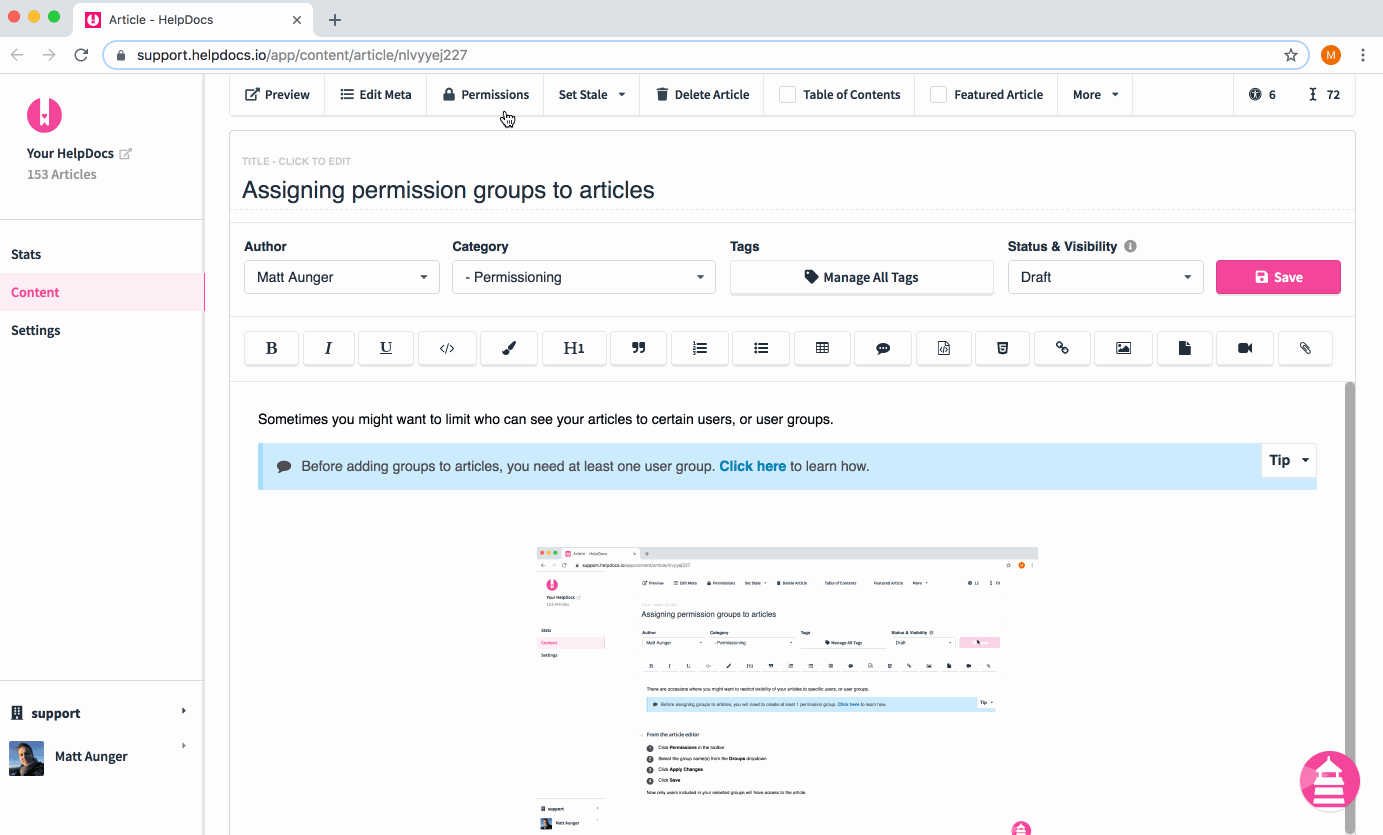Screen dimensions: 1383x835
Task: Open a new browser tab
Action: pyautogui.click(x=335, y=19)
